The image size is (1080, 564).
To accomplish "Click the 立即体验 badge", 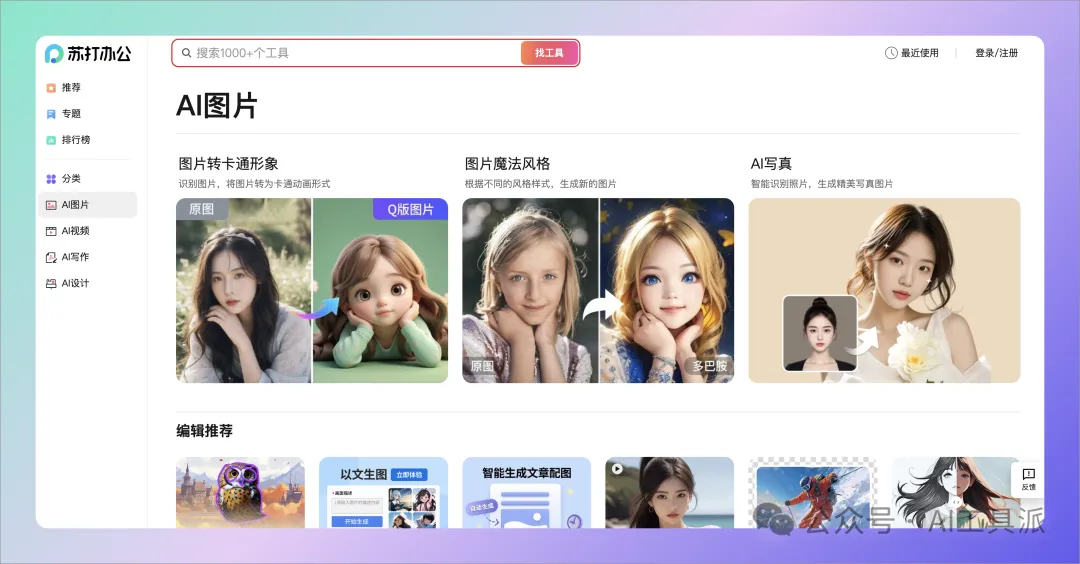I will [x=409, y=474].
